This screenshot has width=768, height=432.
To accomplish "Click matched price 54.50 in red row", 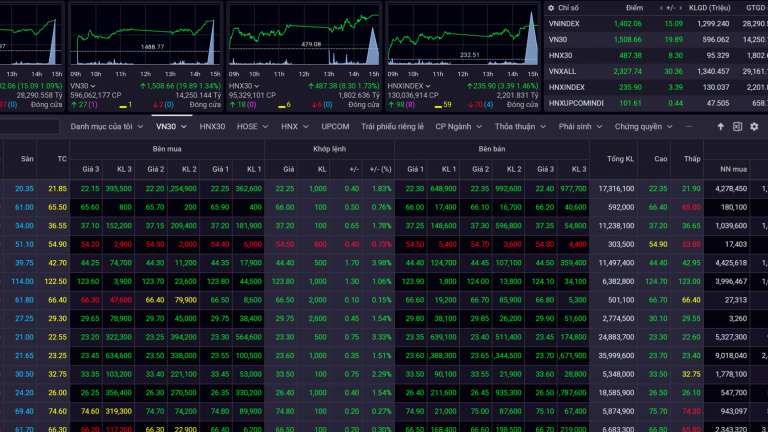I will coord(285,244).
